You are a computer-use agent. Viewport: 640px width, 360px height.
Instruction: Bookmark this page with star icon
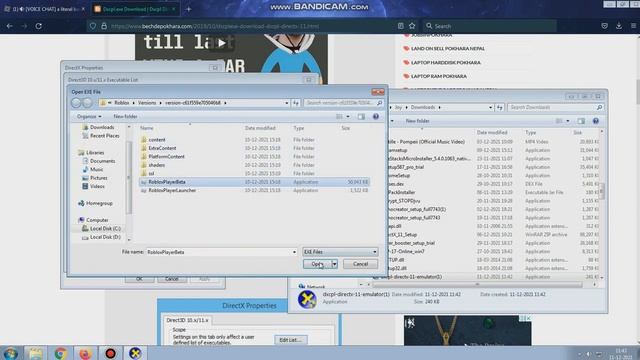[x=412, y=26]
